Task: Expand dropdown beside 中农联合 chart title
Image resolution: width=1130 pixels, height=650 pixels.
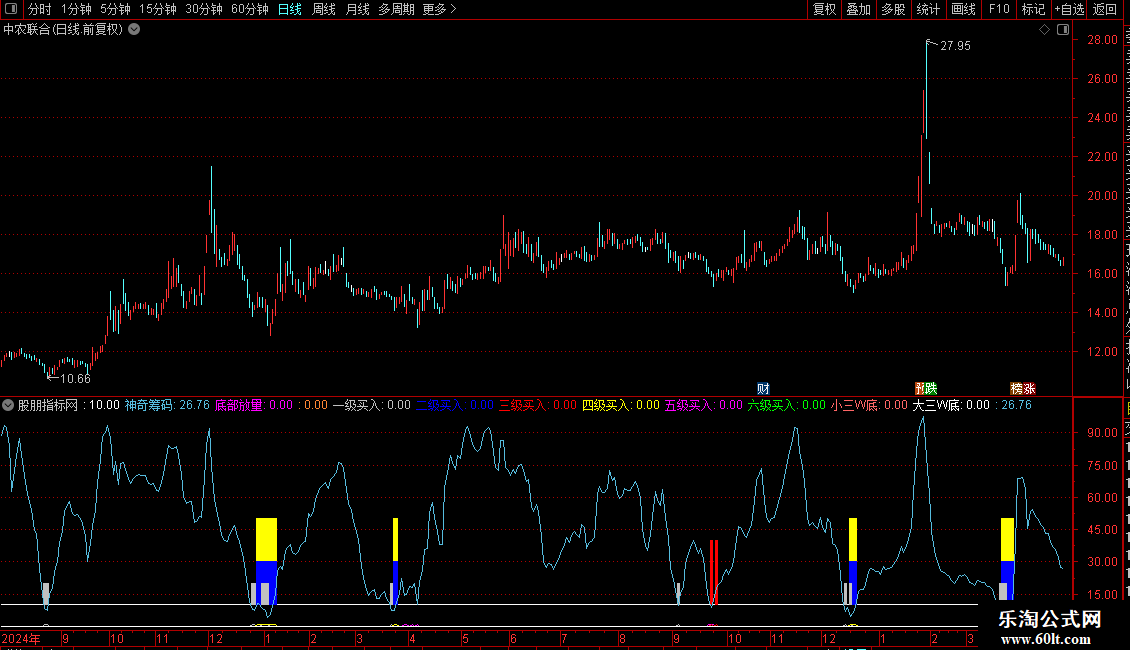Action: [x=134, y=30]
